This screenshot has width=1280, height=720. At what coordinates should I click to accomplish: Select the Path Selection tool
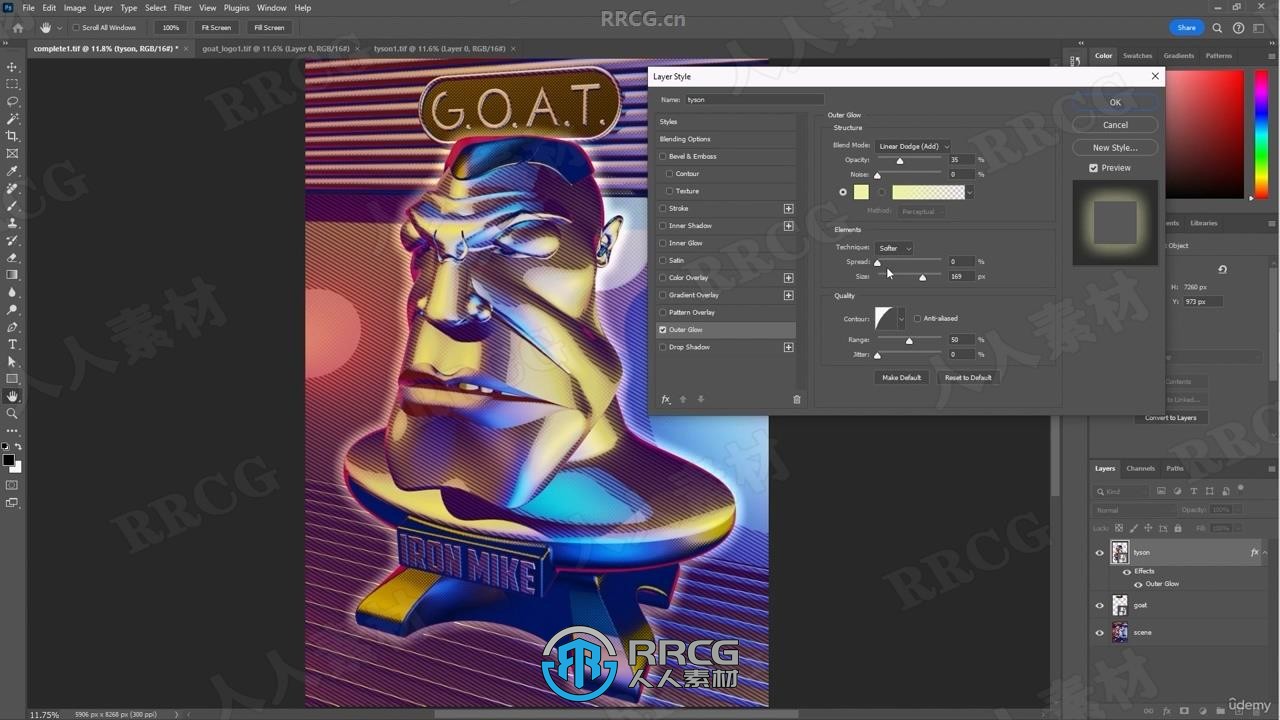(12, 361)
